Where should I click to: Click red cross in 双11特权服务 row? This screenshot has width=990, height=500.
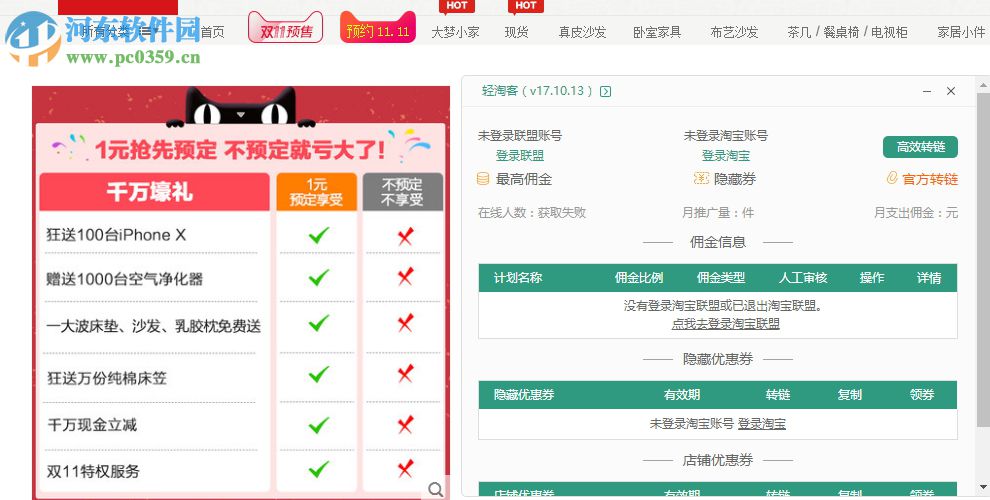pyautogui.click(x=405, y=468)
